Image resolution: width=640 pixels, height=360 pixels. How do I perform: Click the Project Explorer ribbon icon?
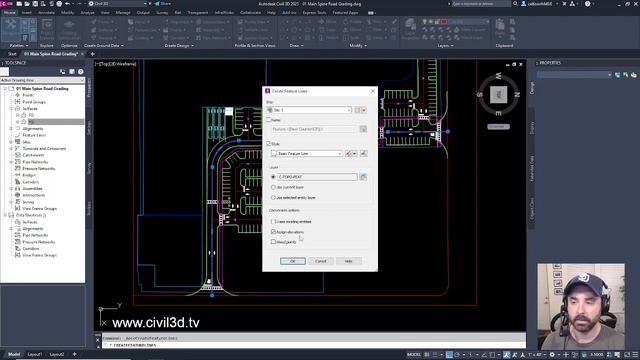pyautogui.click(x=47, y=29)
